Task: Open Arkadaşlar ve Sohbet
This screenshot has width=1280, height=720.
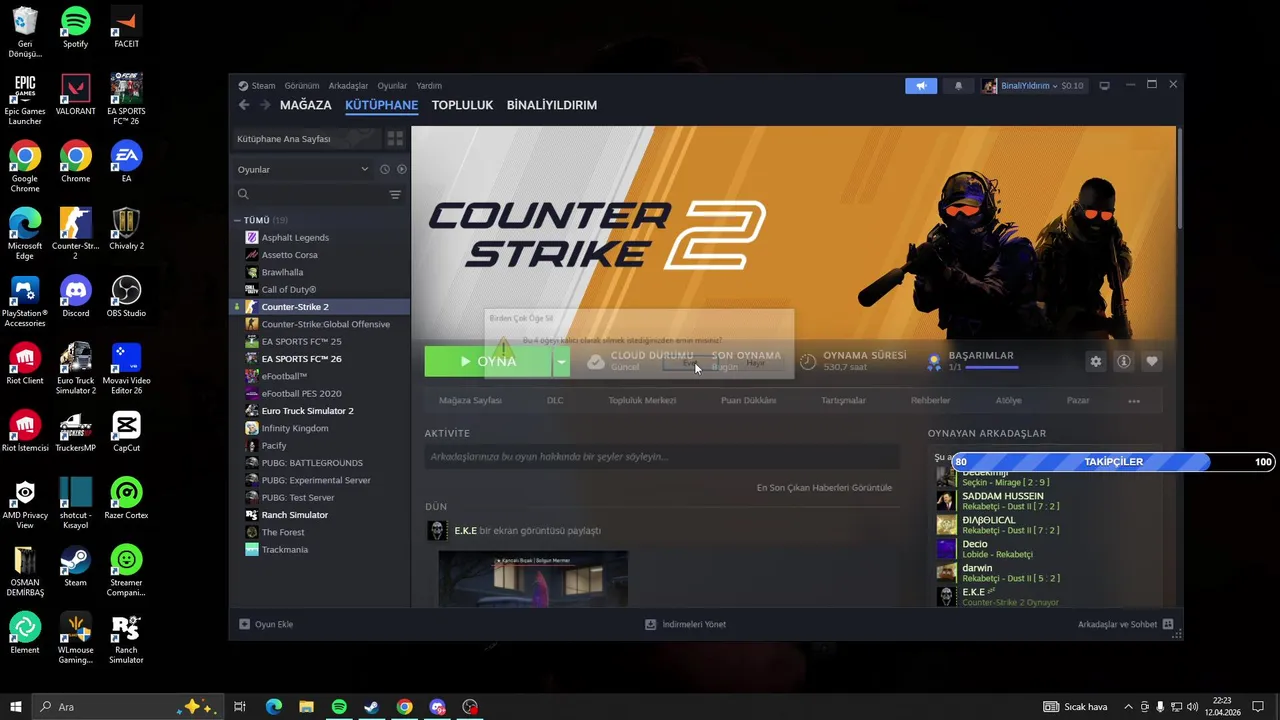Action: pos(1125,624)
